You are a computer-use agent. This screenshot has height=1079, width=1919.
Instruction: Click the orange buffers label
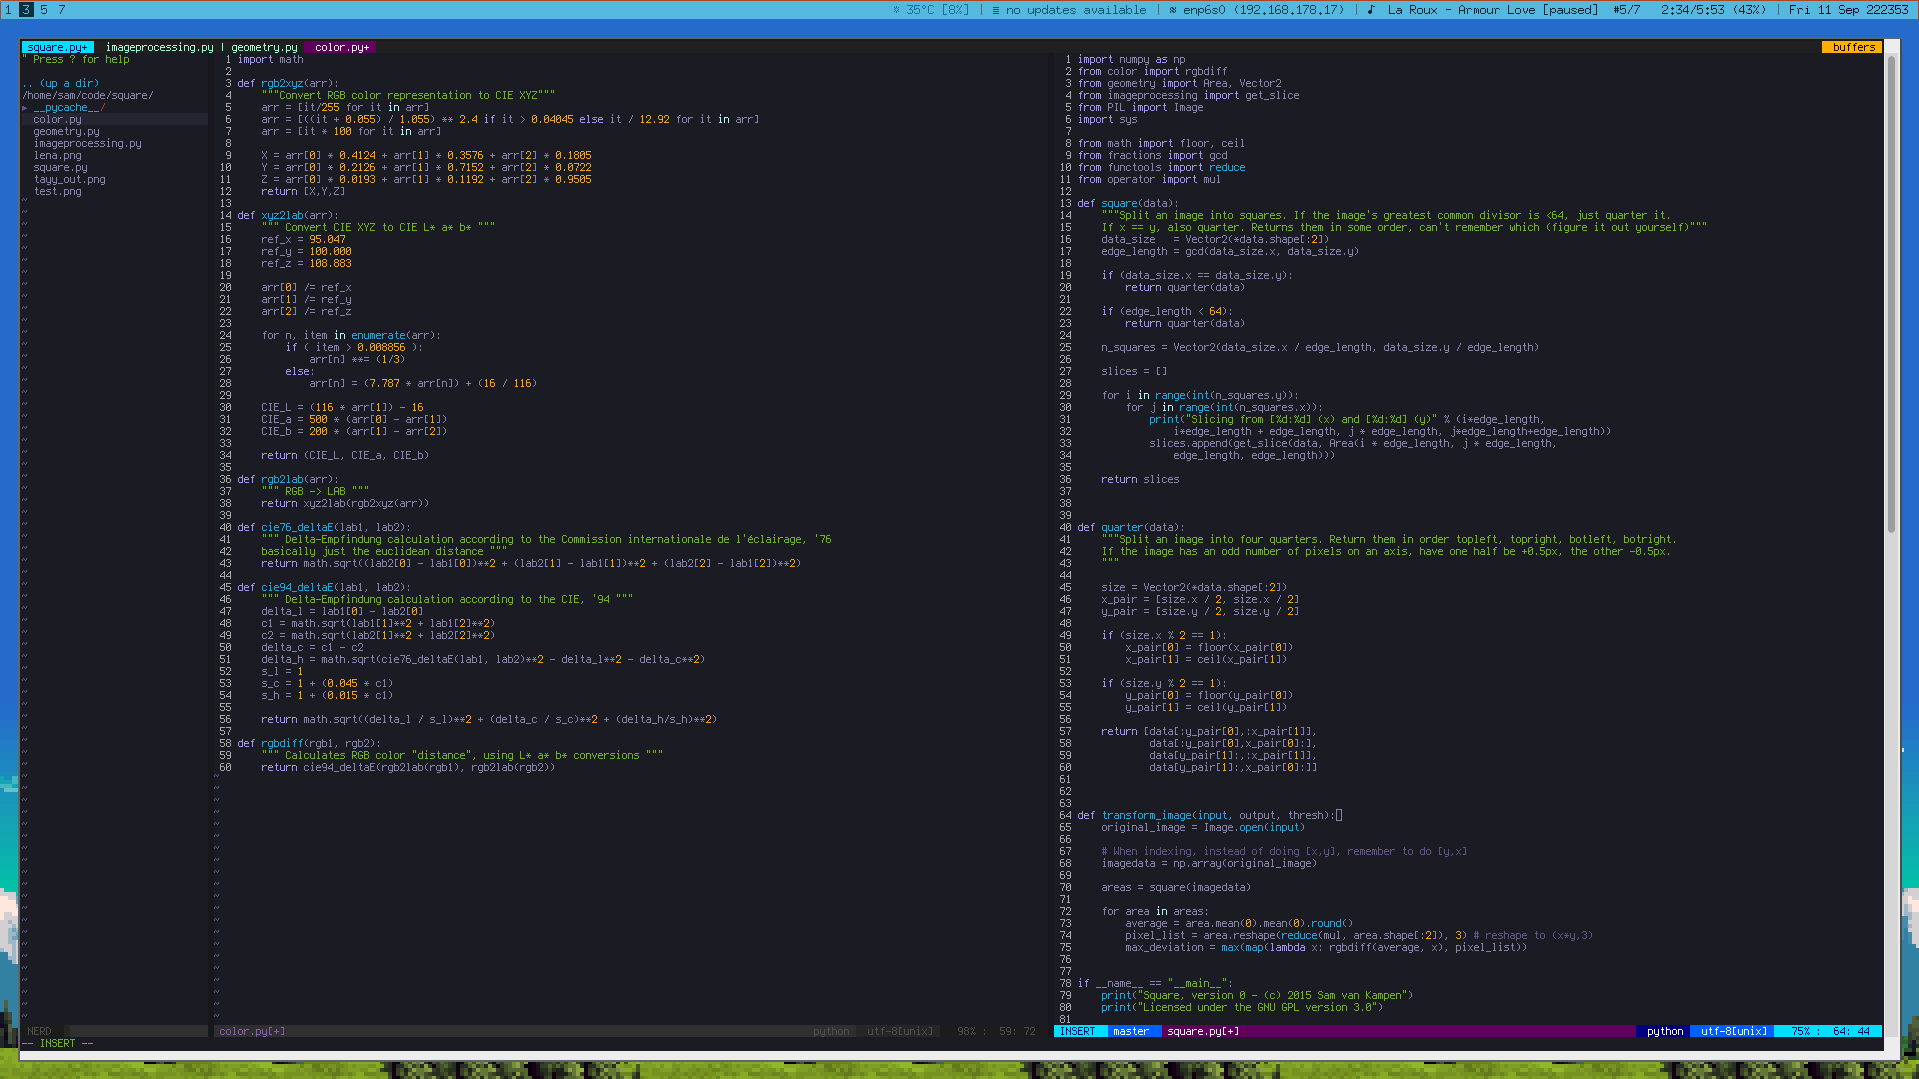click(1853, 47)
